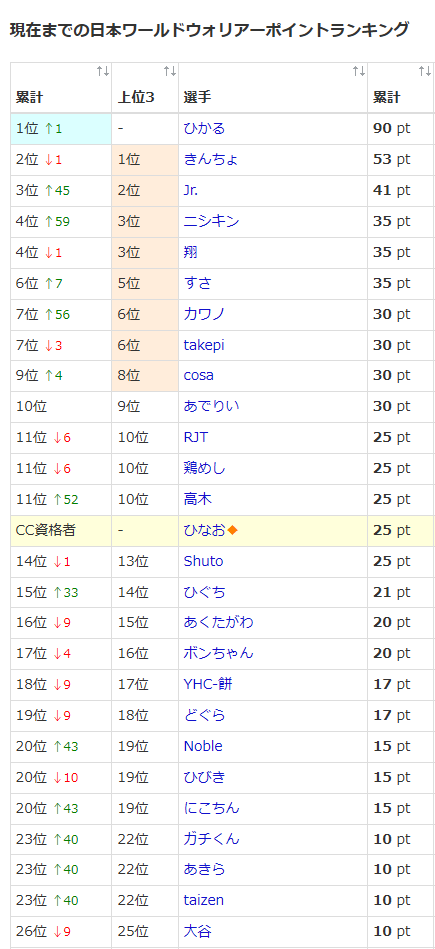
Task: Open player cosa link
Action: point(198,375)
